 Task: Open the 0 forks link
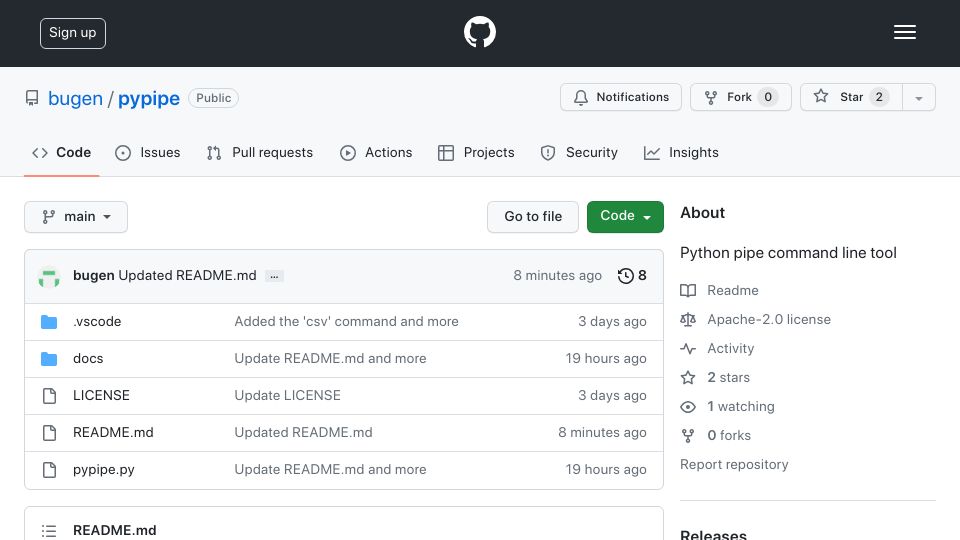click(x=729, y=435)
